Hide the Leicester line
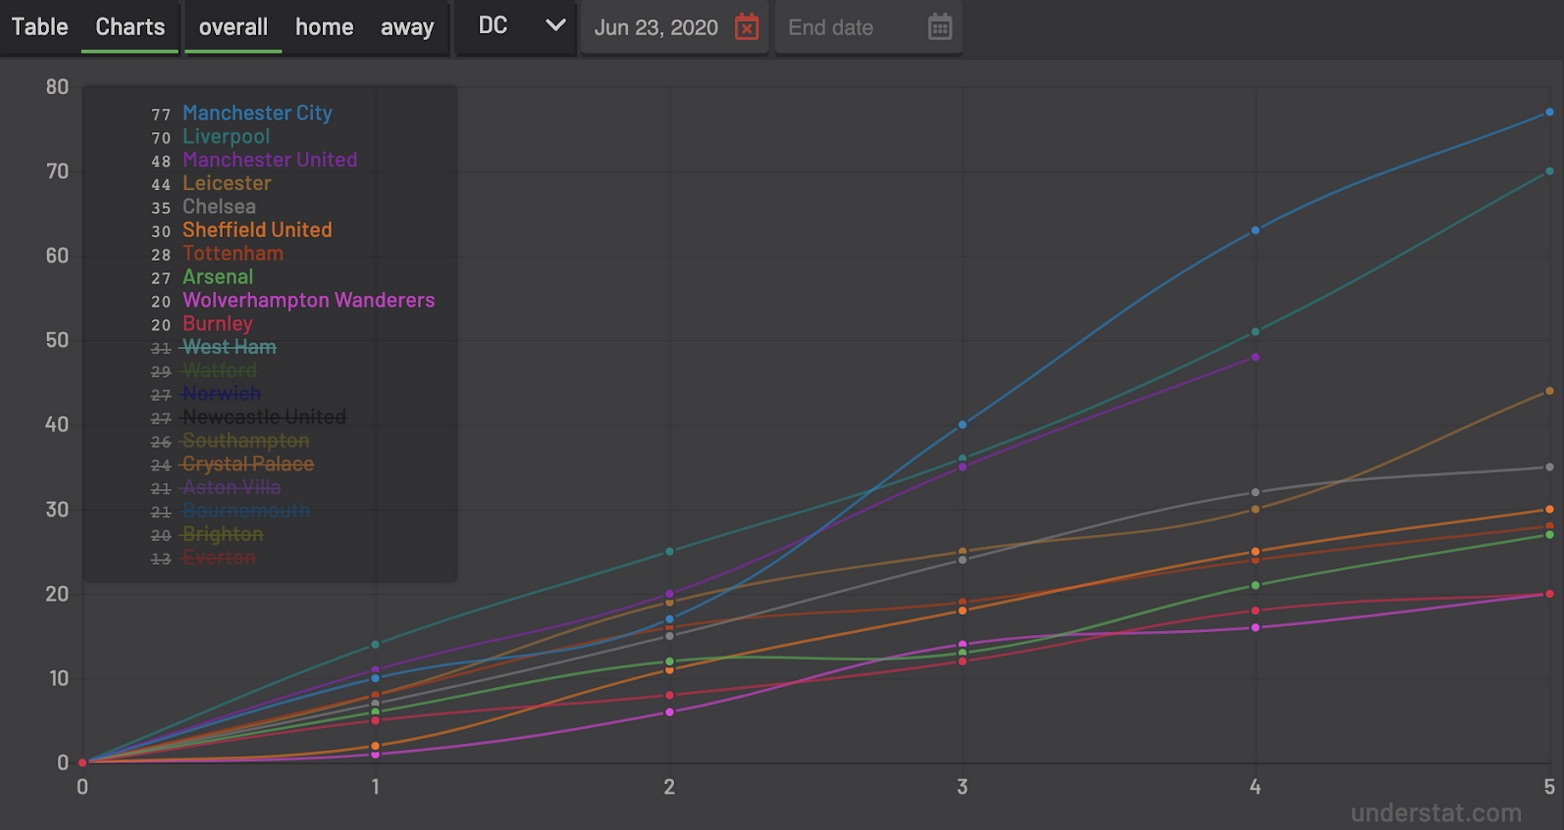Screen dimensions: 1564x830 pos(227,183)
